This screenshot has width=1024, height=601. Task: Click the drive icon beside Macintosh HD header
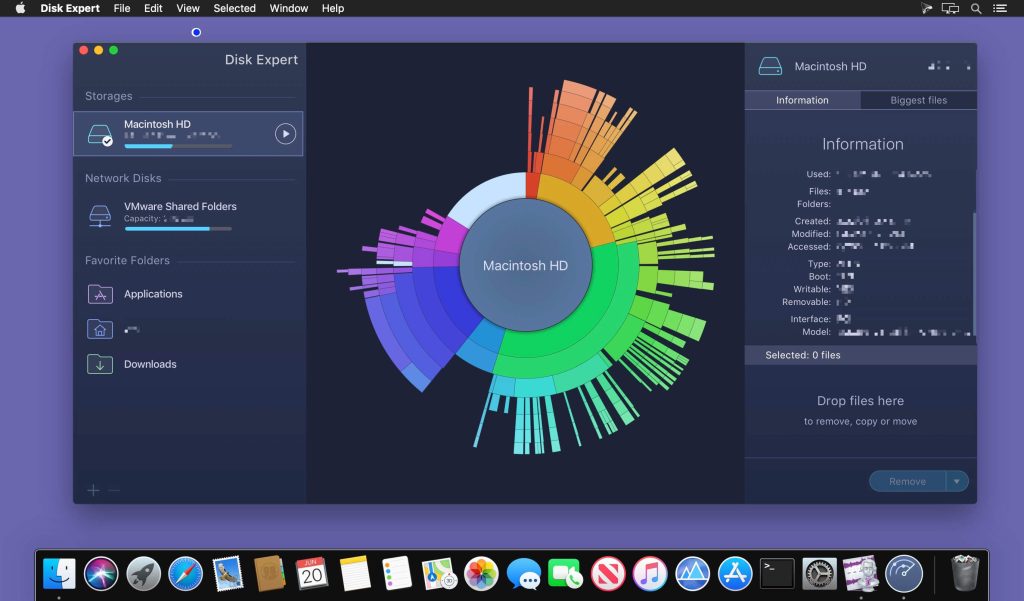coord(770,65)
